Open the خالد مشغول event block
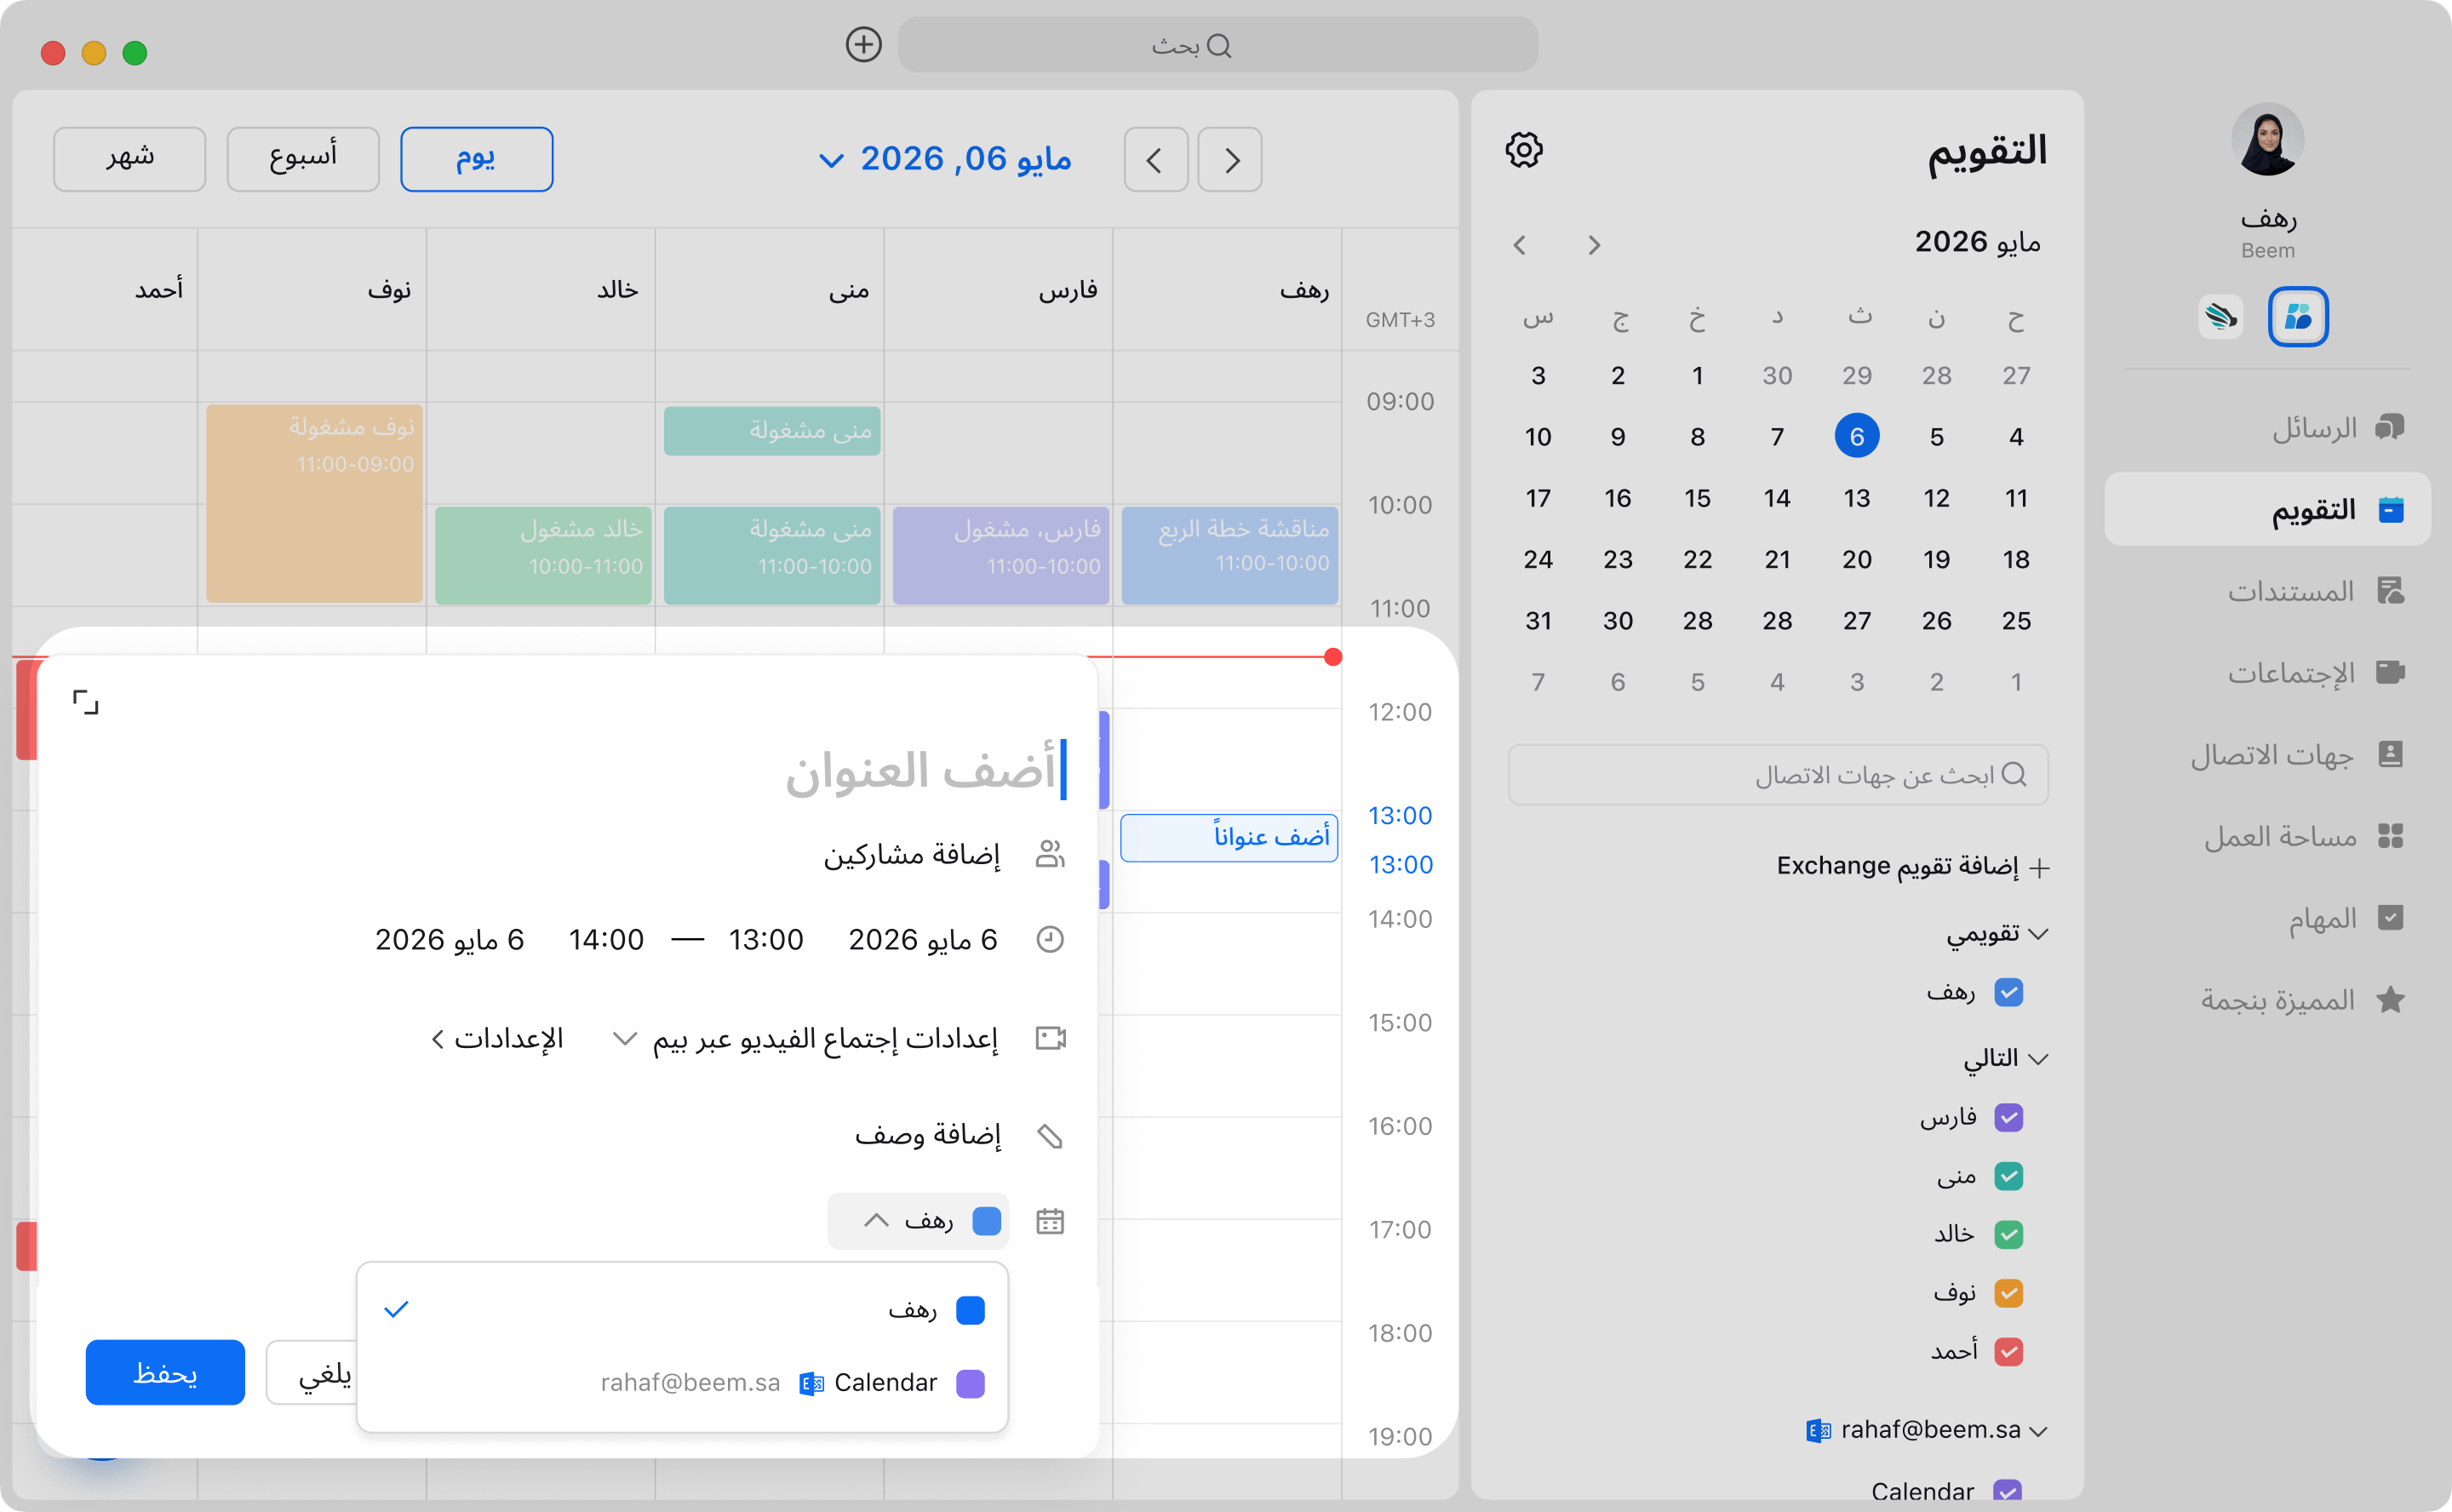 pyautogui.click(x=543, y=555)
